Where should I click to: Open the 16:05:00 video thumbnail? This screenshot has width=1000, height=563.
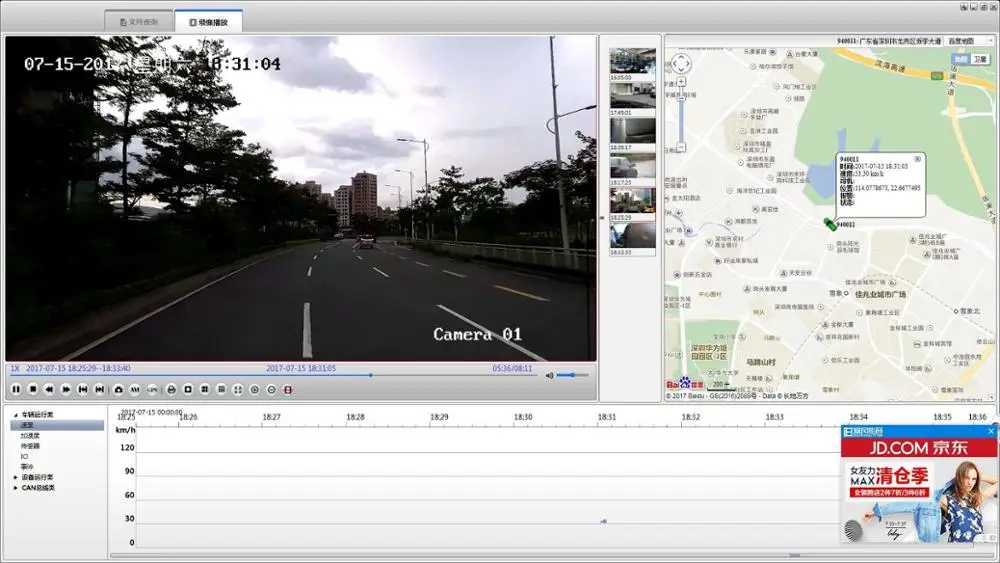point(633,64)
